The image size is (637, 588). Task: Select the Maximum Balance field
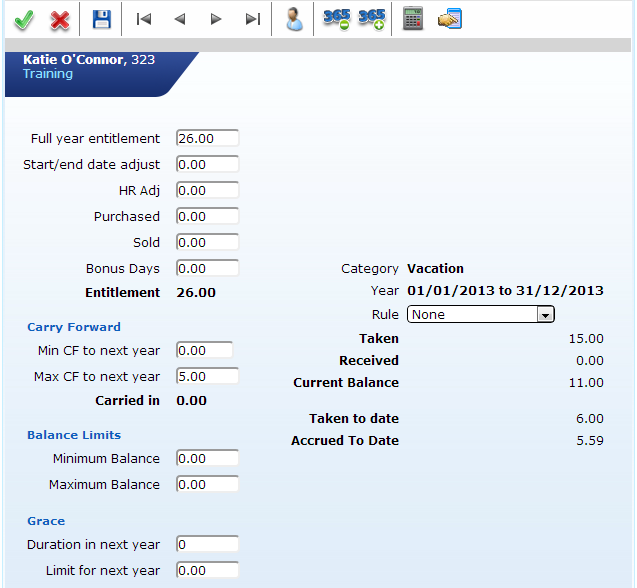click(207, 484)
